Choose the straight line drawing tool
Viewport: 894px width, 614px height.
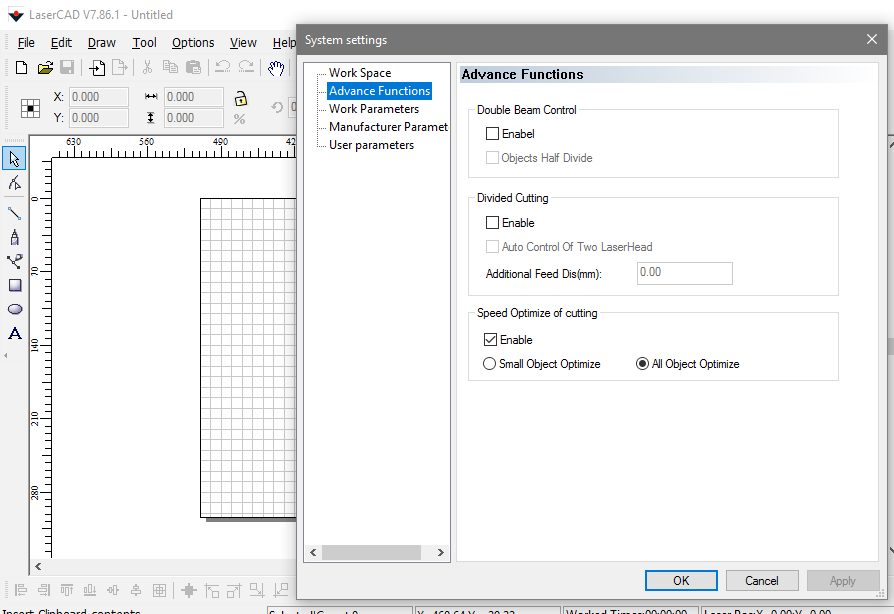tap(15, 213)
